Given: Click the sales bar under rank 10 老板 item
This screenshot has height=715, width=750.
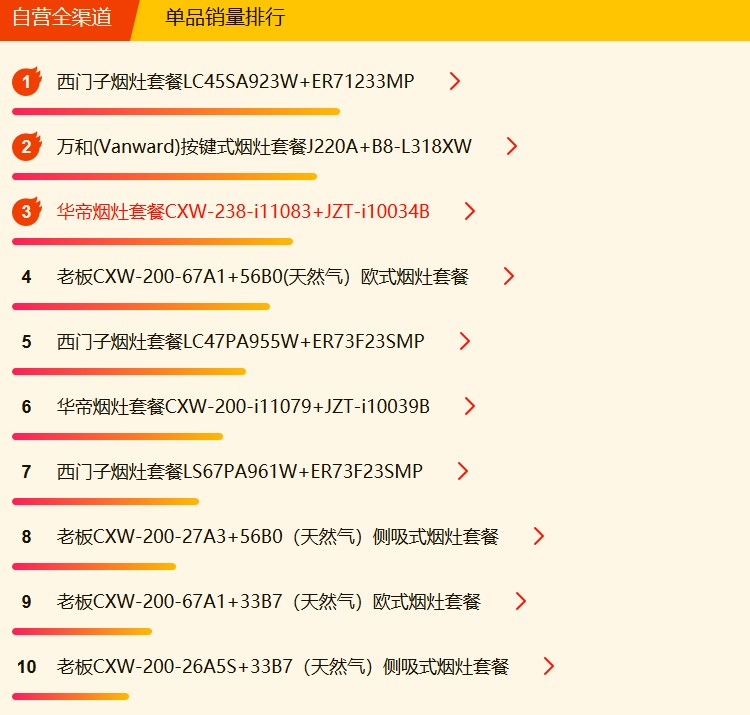Looking at the screenshot, I should [70, 697].
